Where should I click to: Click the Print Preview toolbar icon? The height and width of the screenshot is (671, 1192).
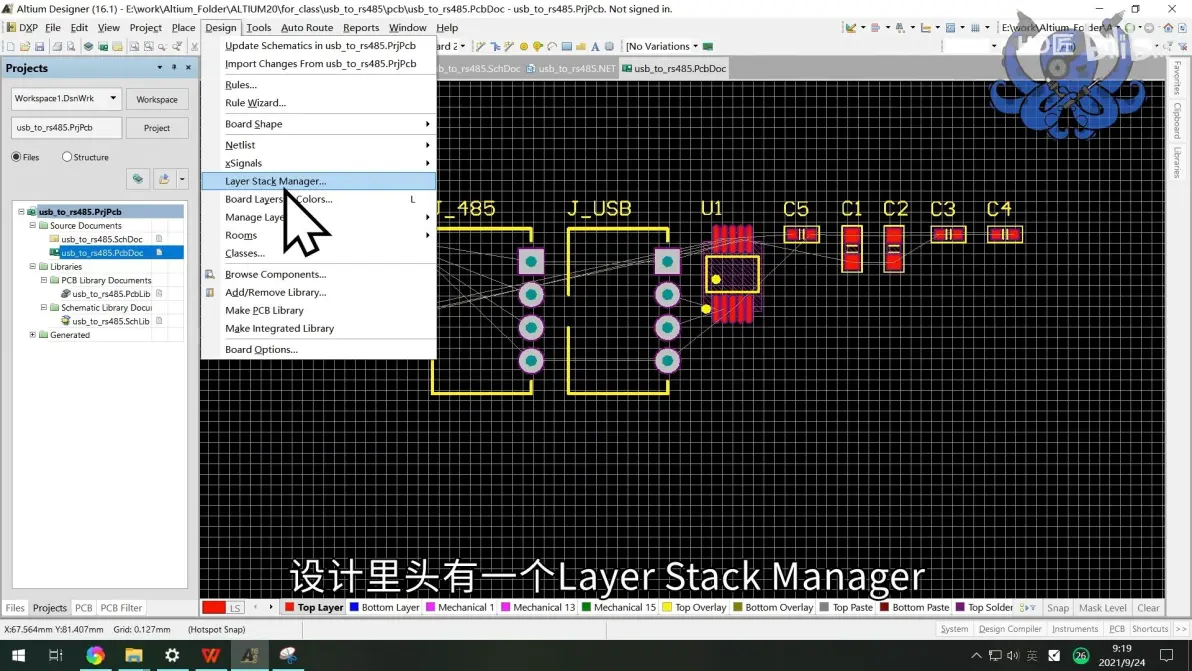click(71, 46)
